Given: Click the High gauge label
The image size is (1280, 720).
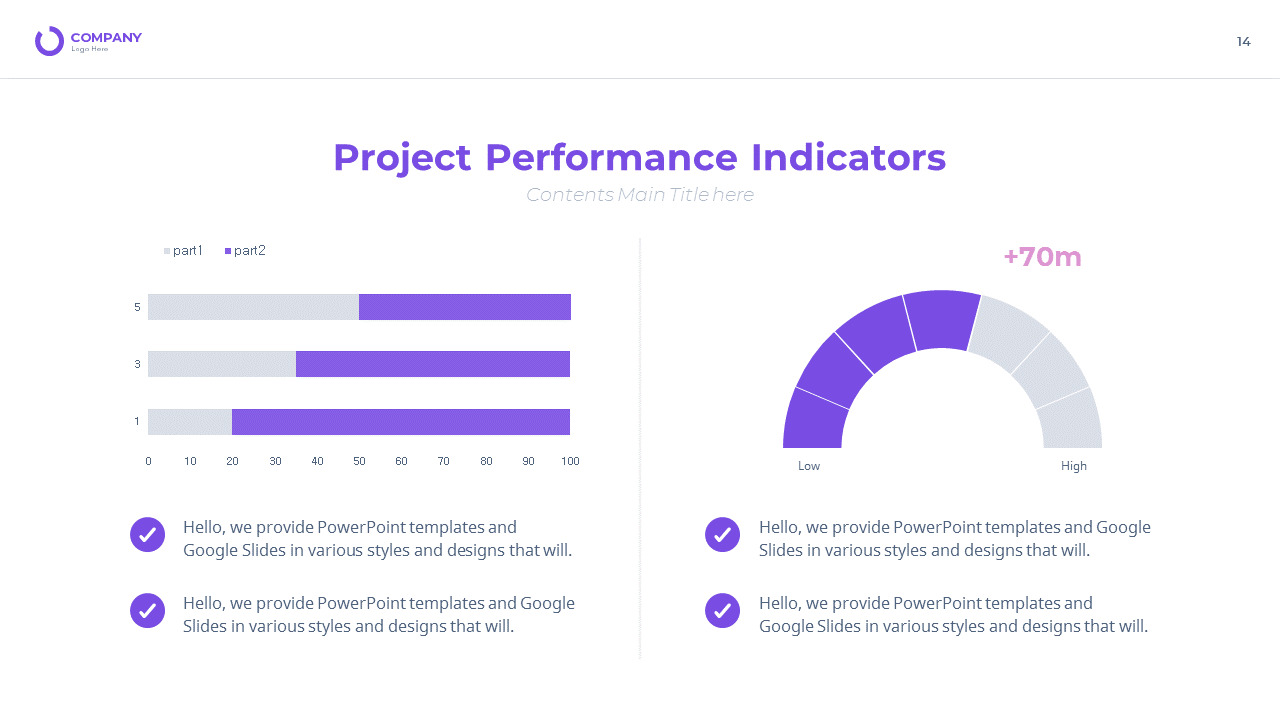Looking at the screenshot, I should [1073, 466].
